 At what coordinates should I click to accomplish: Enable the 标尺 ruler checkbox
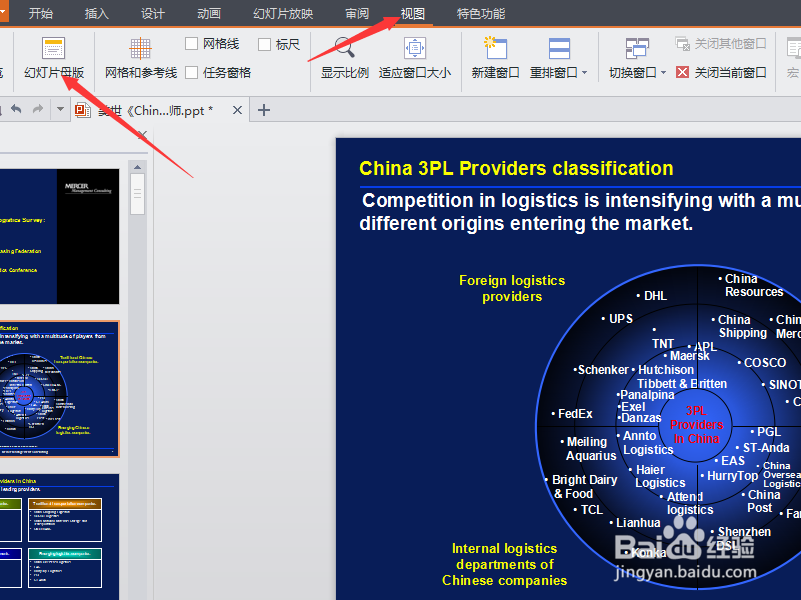[264, 44]
